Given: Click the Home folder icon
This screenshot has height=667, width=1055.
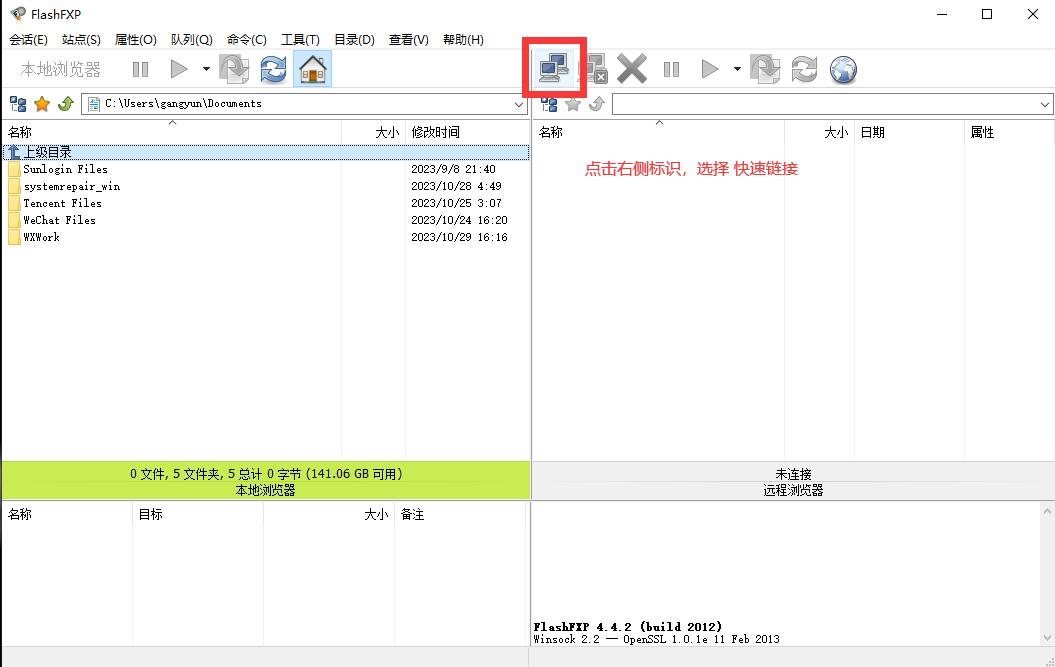Looking at the screenshot, I should point(312,69).
